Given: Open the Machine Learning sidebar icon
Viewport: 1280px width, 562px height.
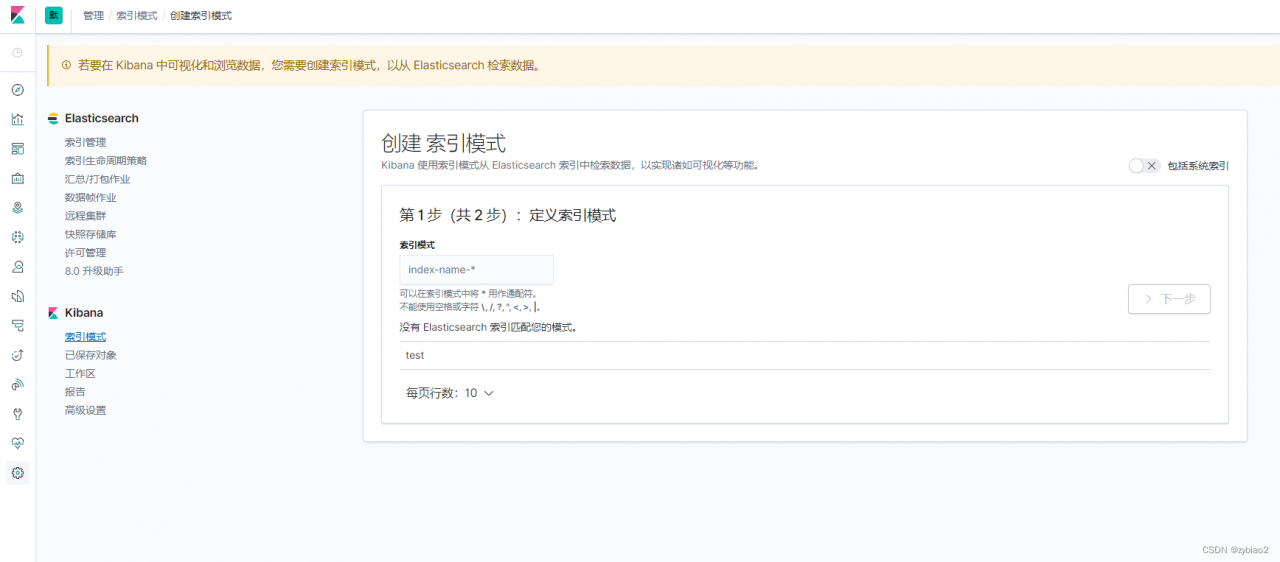Looking at the screenshot, I should [x=17, y=237].
